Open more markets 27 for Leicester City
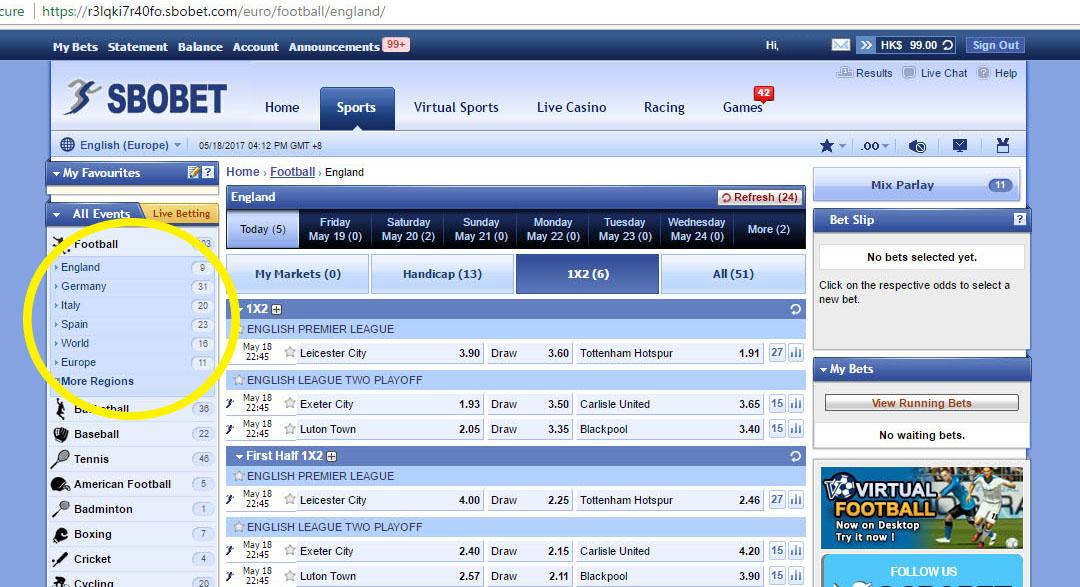The image size is (1080, 587). point(777,353)
